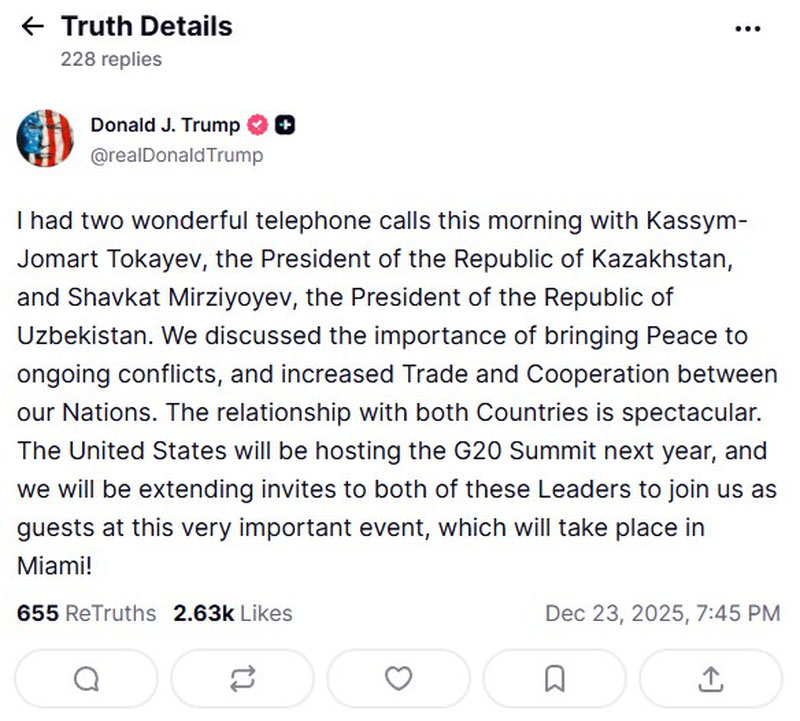800x721 pixels.
Task: Click the Dec 23, 2025 timestamp
Action: (662, 612)
